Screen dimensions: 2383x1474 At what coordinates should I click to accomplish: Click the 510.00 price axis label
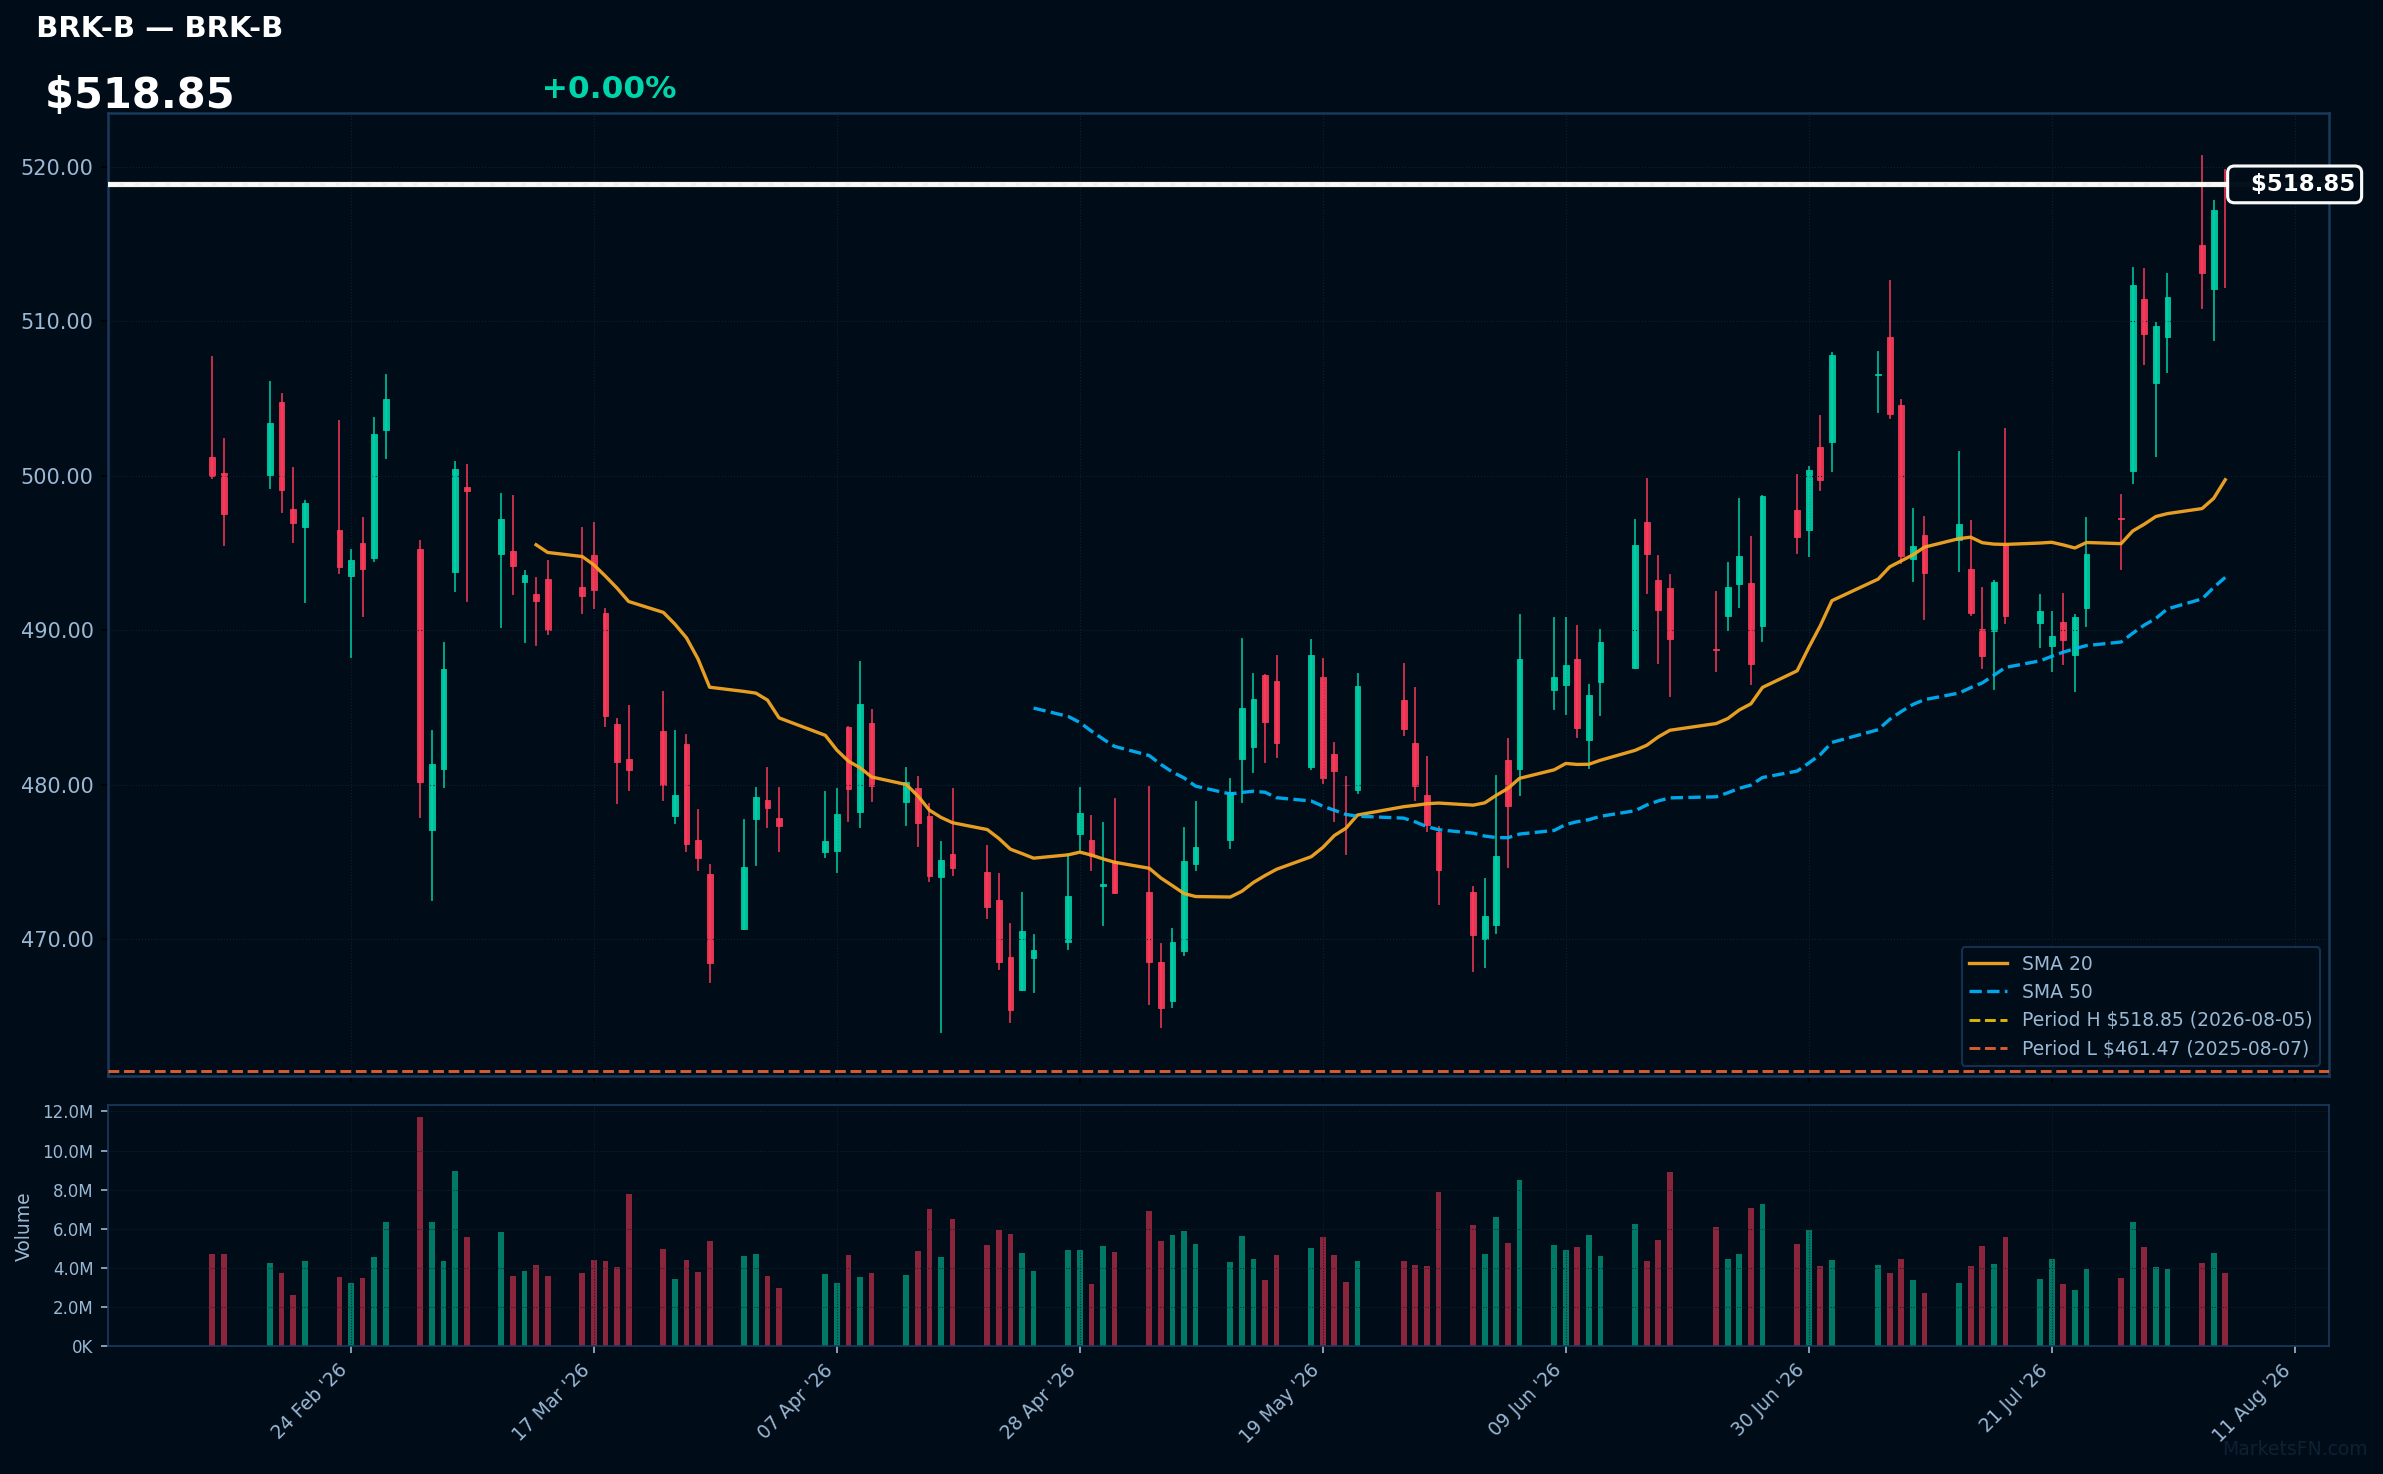(x=57, y=322)
